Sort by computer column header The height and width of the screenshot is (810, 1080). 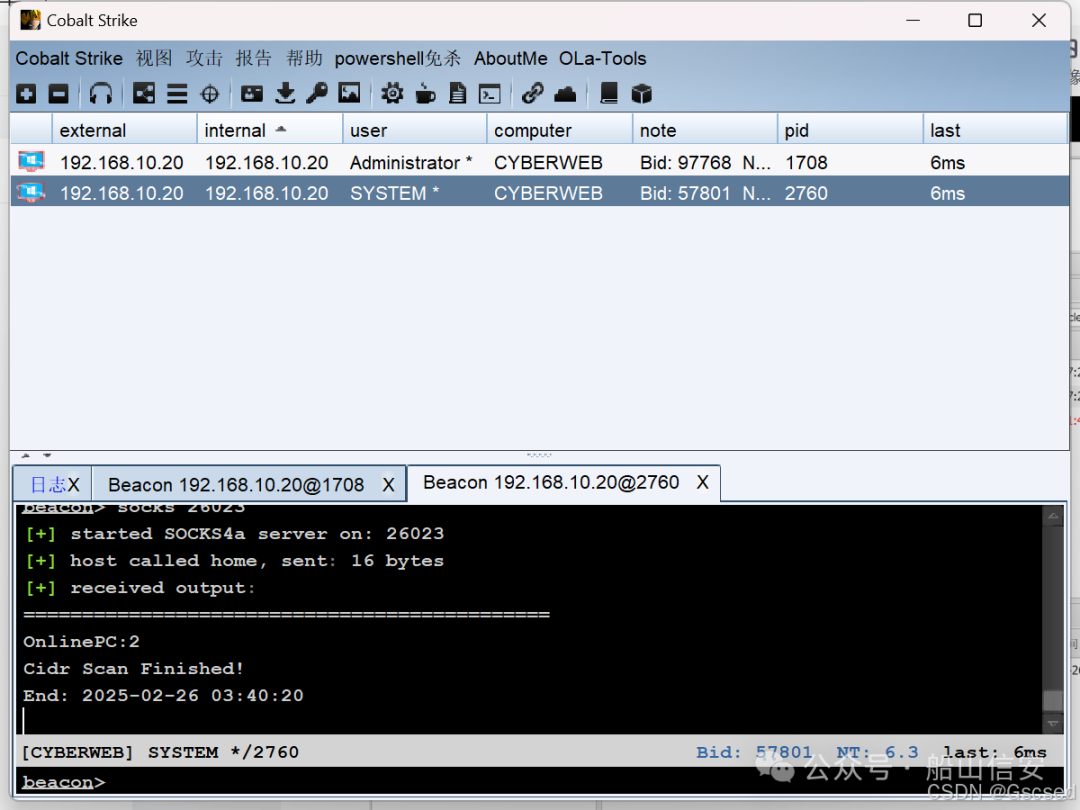pyautogui.click(x=560, y=130)
